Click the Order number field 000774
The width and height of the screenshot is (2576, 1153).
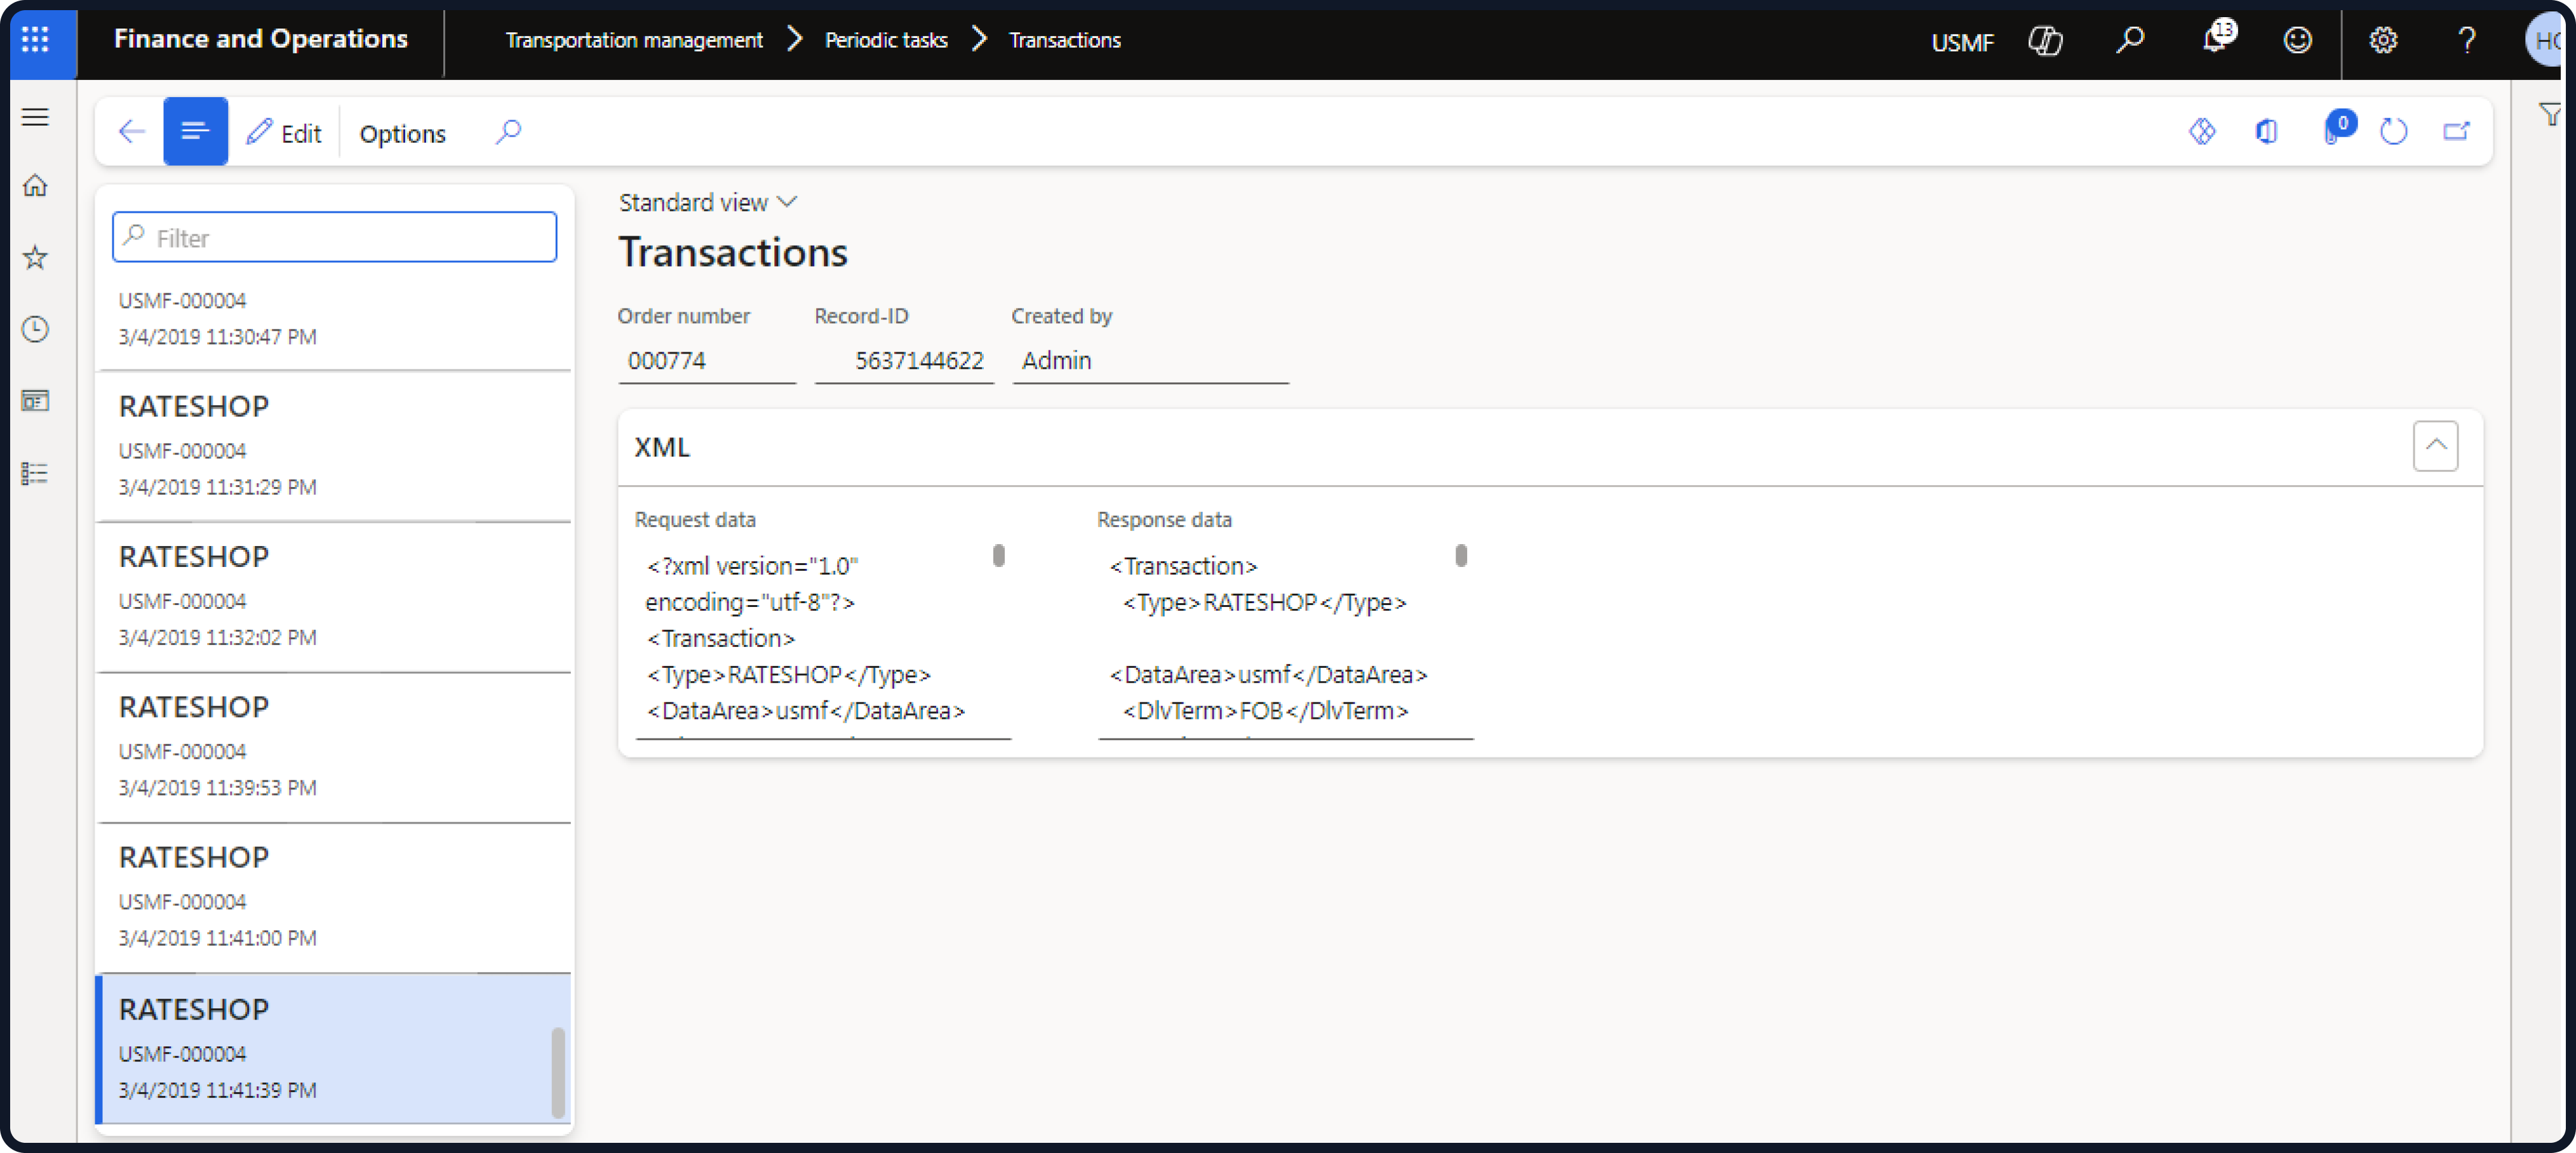click(707, 361)
